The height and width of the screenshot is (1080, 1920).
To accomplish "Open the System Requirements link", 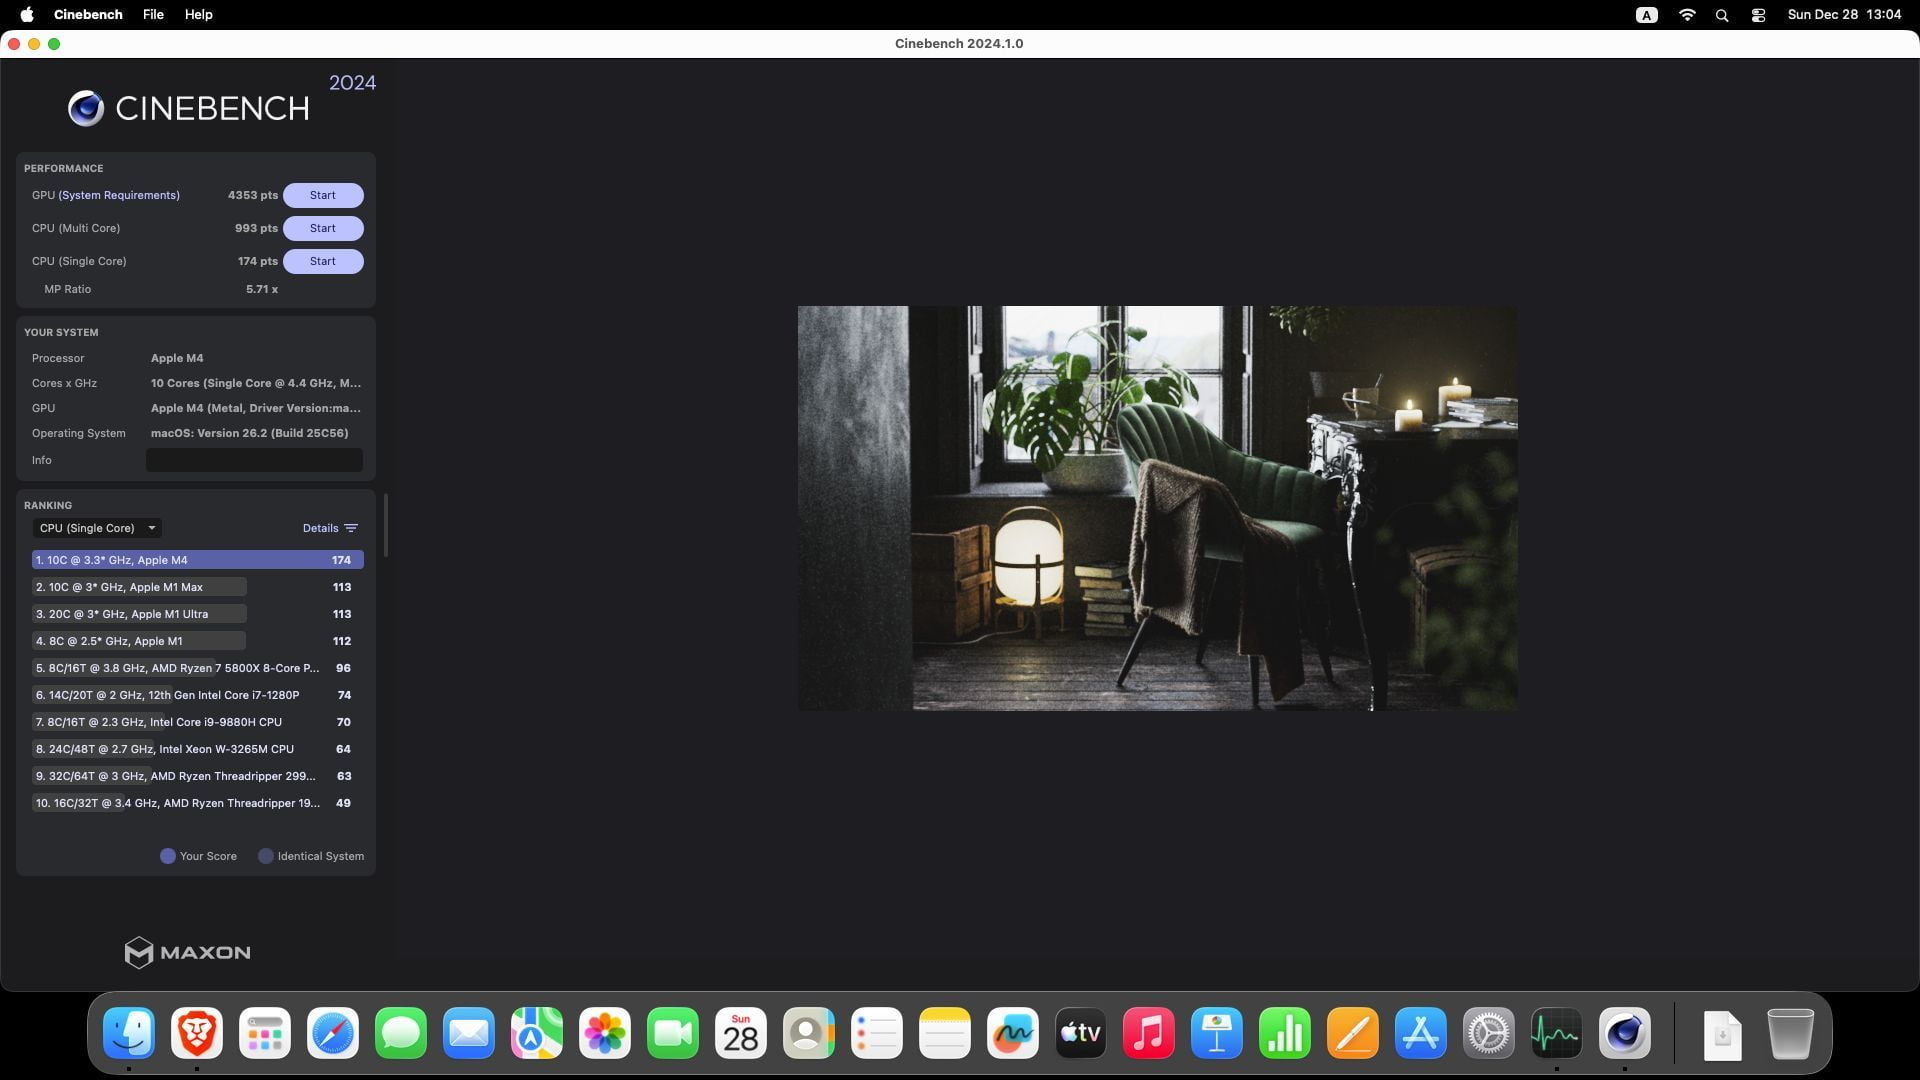I will [119, 195].
